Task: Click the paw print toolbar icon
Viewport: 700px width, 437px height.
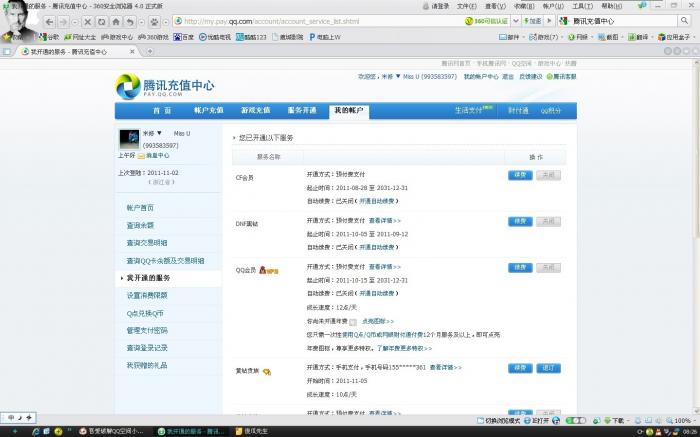Action: pyautogui.click(x=154, y=21)
